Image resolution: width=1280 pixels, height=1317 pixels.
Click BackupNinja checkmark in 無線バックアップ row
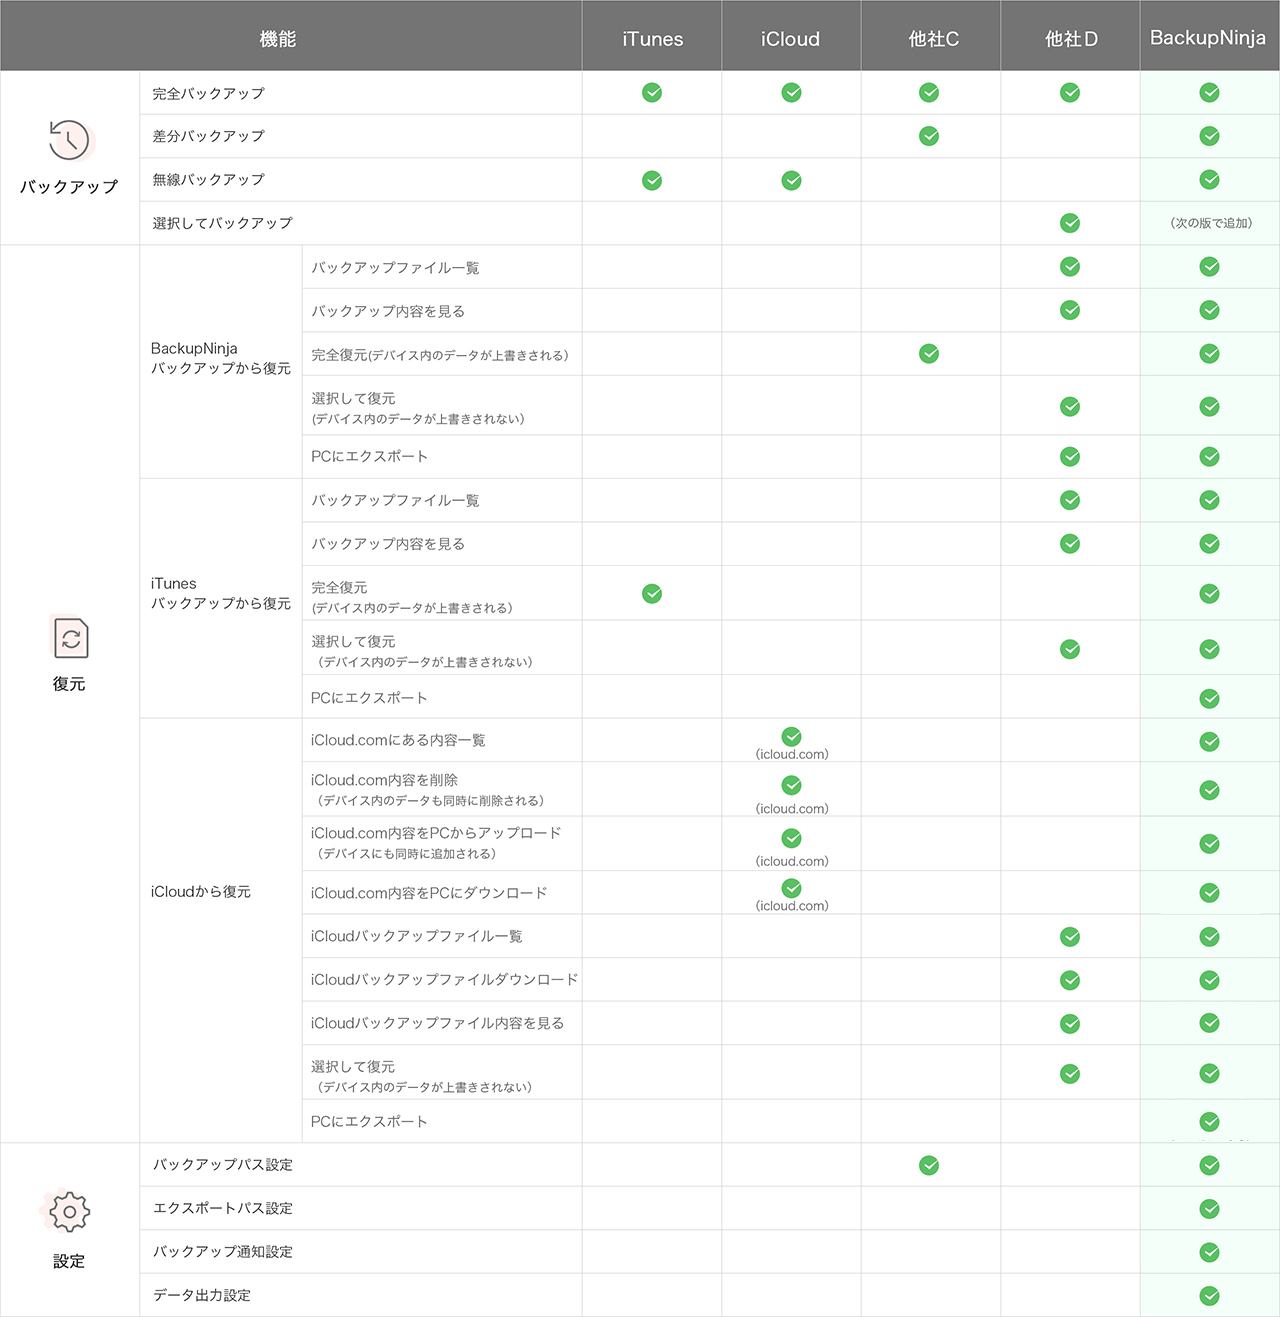pyautogui.click(x=1210, y=180)
